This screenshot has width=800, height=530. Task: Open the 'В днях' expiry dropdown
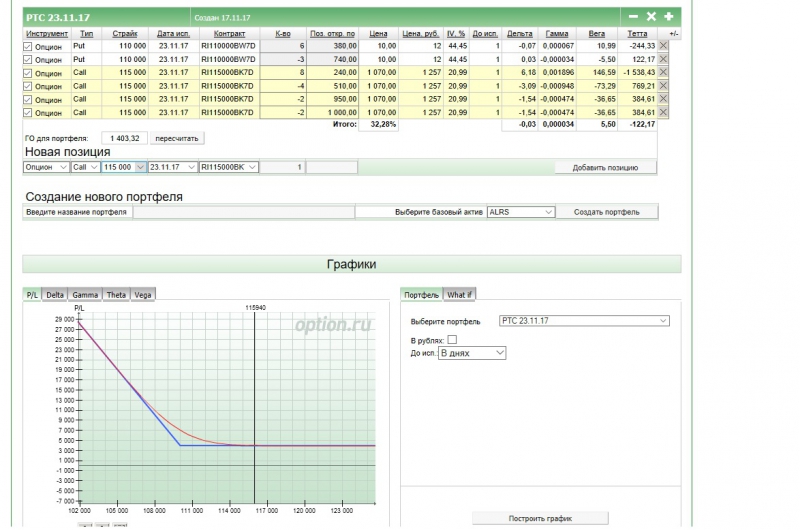coord(473,353)
